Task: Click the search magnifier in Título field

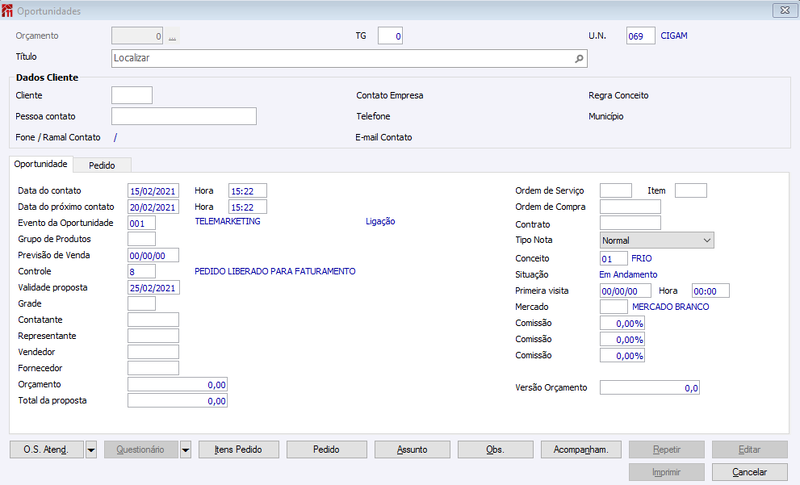Action: (x=579, y=59)
